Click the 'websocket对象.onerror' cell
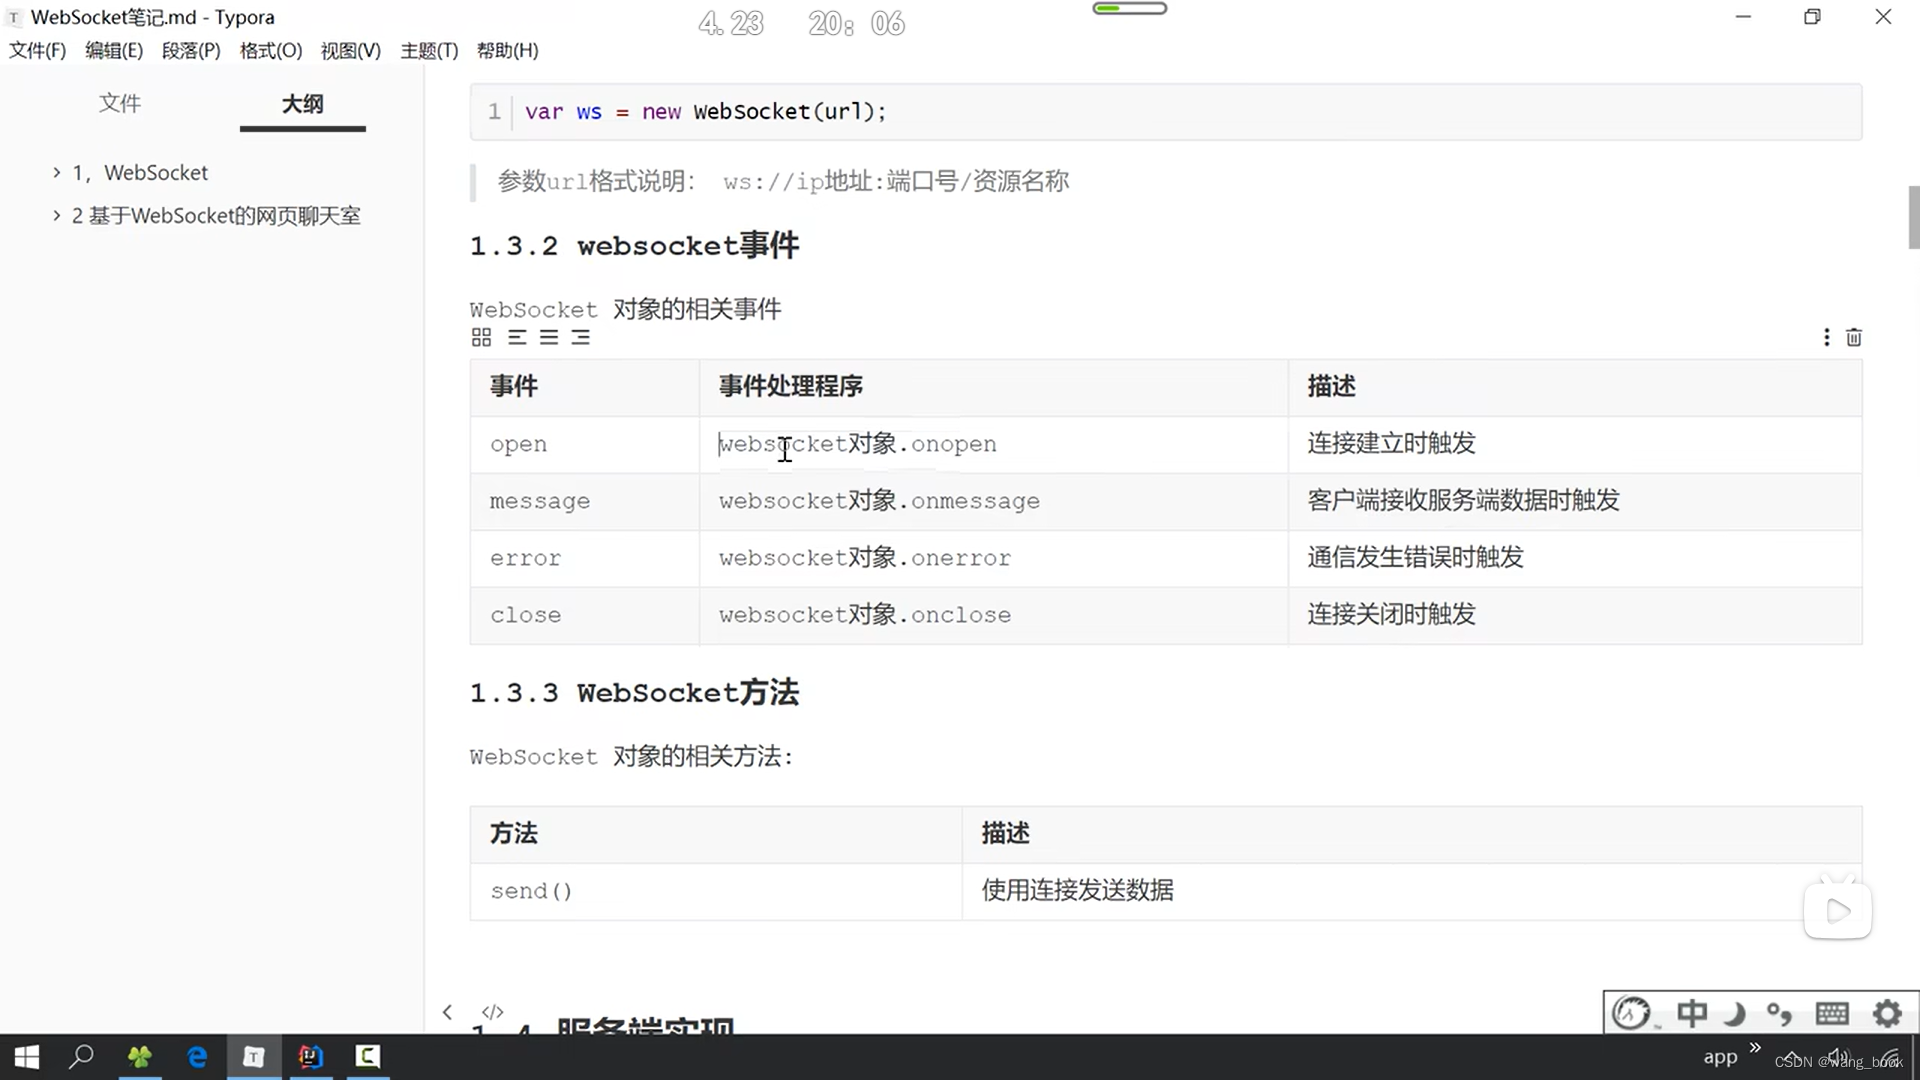 (993, 558)
